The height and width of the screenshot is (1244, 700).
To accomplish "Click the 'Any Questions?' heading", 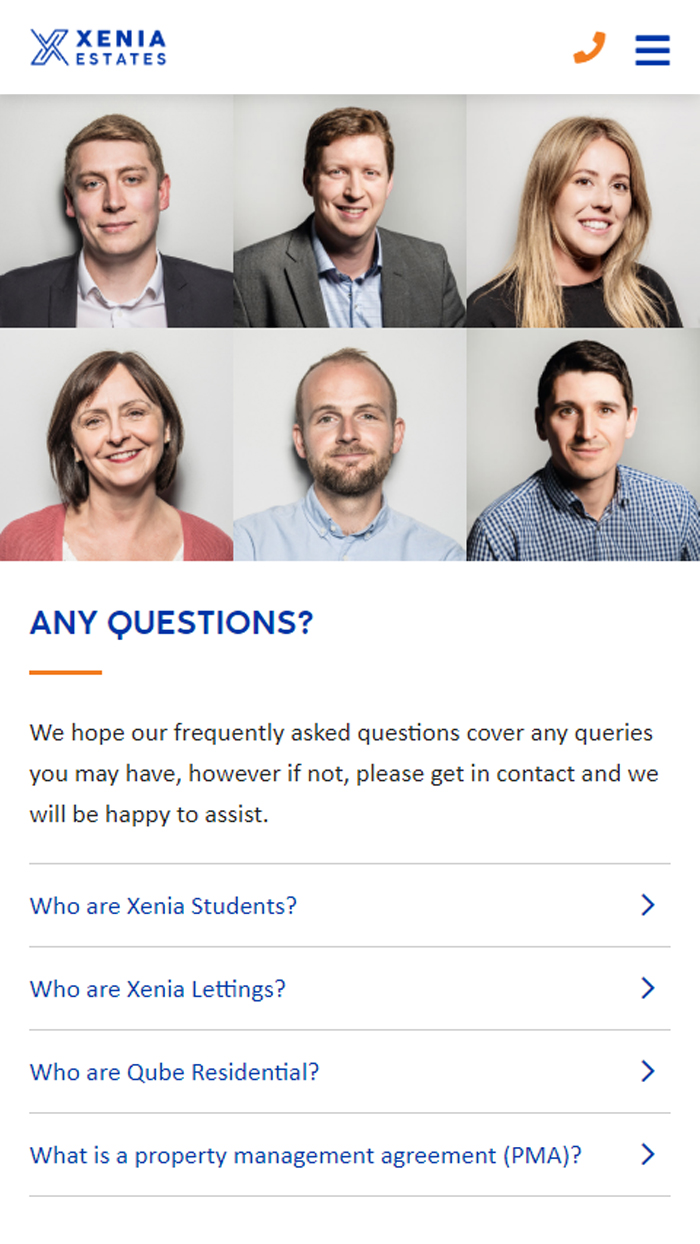I will tap(171, 623).
